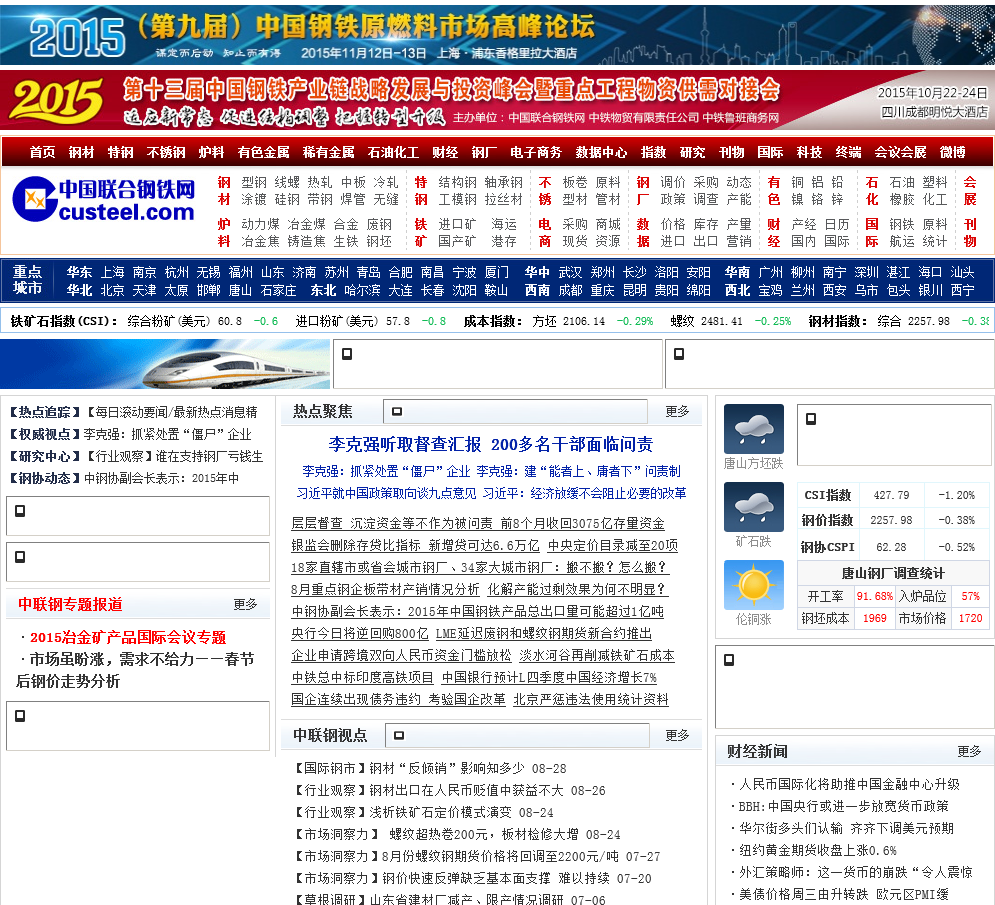995x905 pixels.
Task: Open 产经 link under 财经
Action: click(x=804, y=224)
